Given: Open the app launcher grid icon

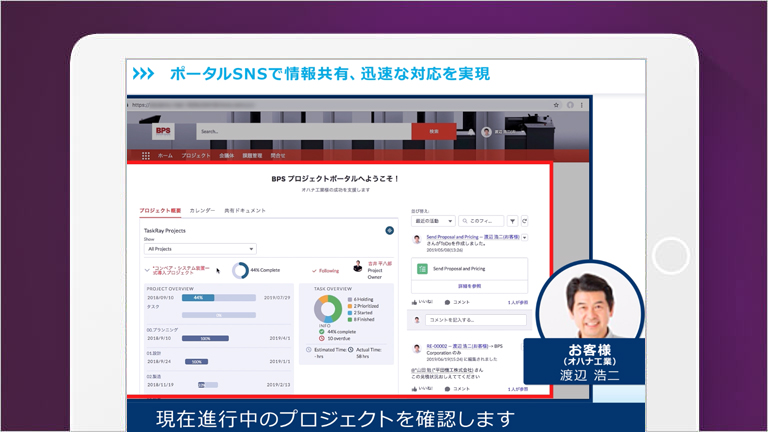Looking at the screenshot, I should [x=146, y=156].
